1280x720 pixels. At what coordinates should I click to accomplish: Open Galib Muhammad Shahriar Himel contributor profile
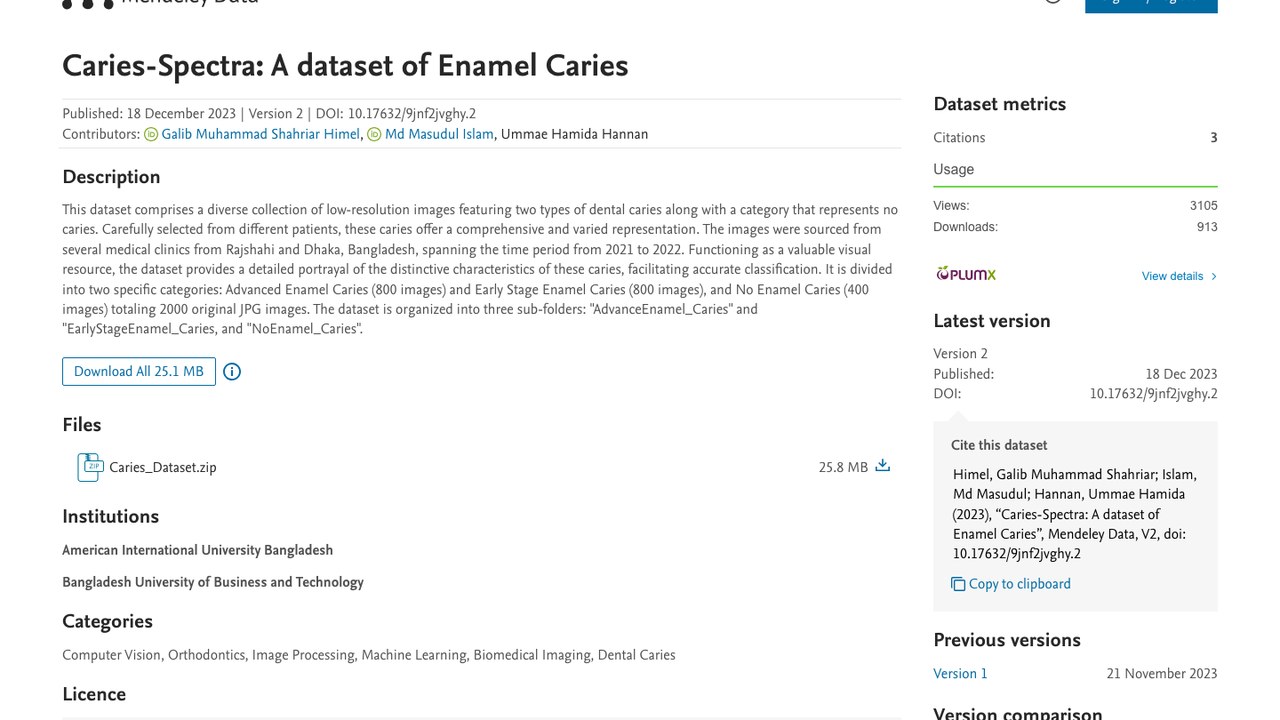click(x=260, y=134)
